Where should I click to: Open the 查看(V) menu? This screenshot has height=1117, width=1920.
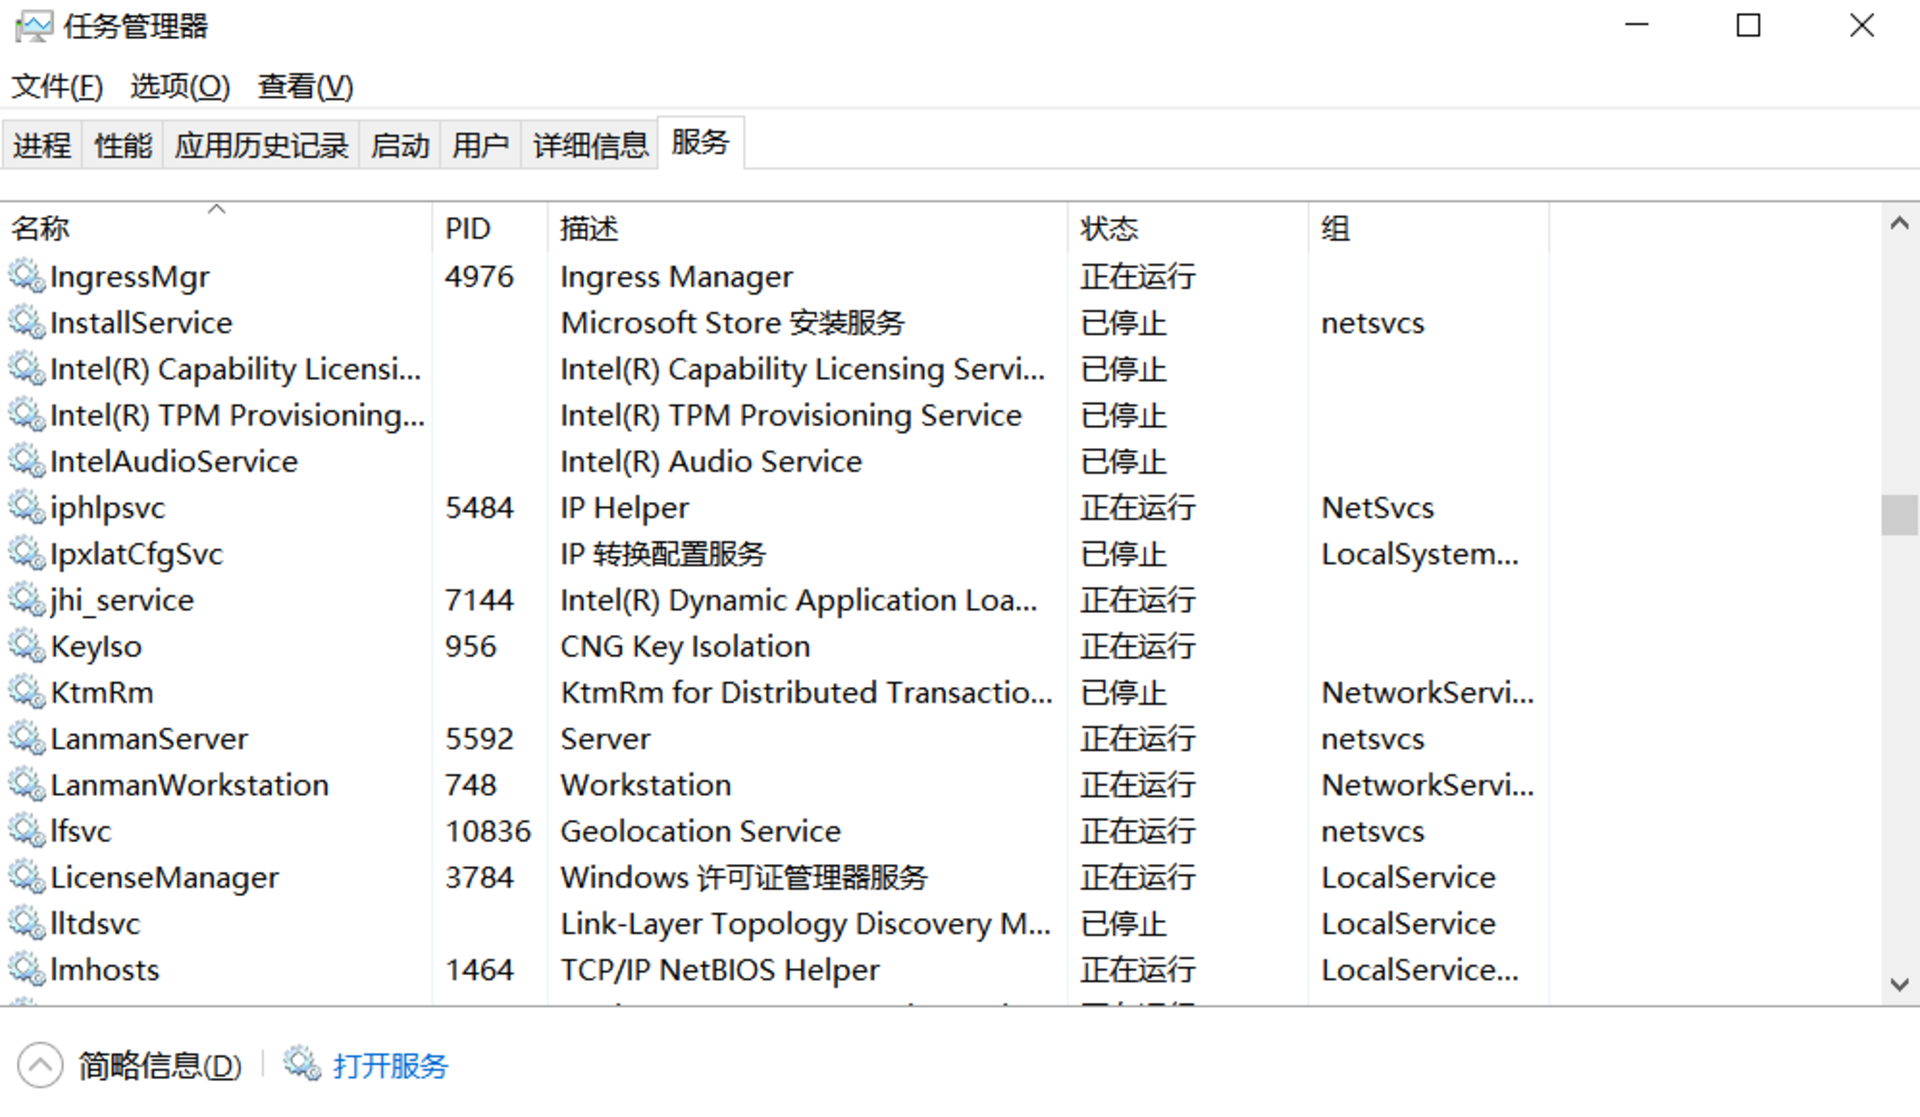click(x=305, y=87)
